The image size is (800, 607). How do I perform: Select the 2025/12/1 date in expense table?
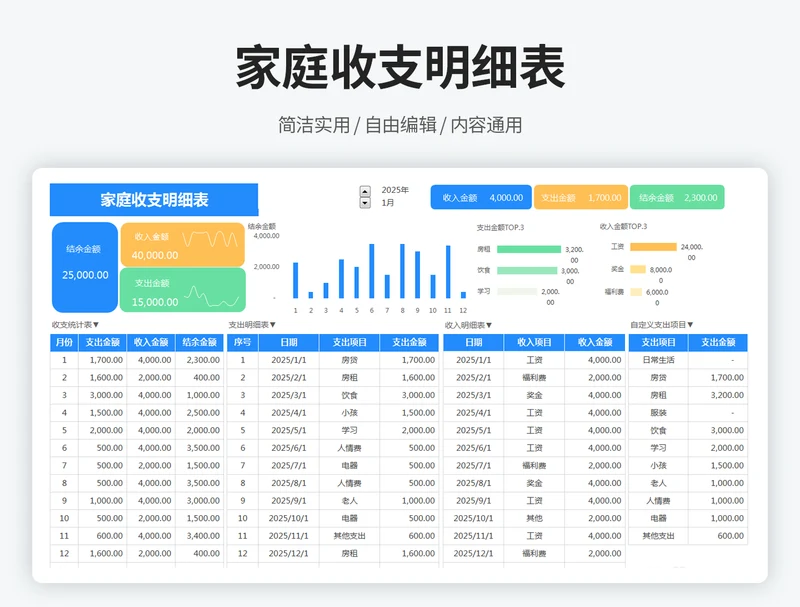289,553
